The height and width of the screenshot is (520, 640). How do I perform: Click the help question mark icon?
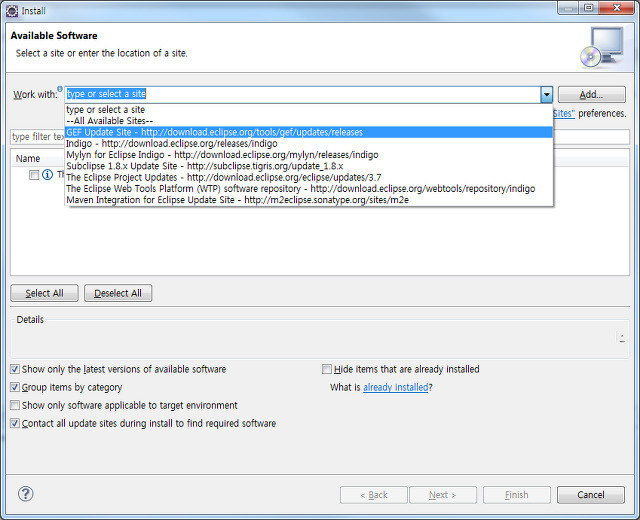click(x=25, y=494)
